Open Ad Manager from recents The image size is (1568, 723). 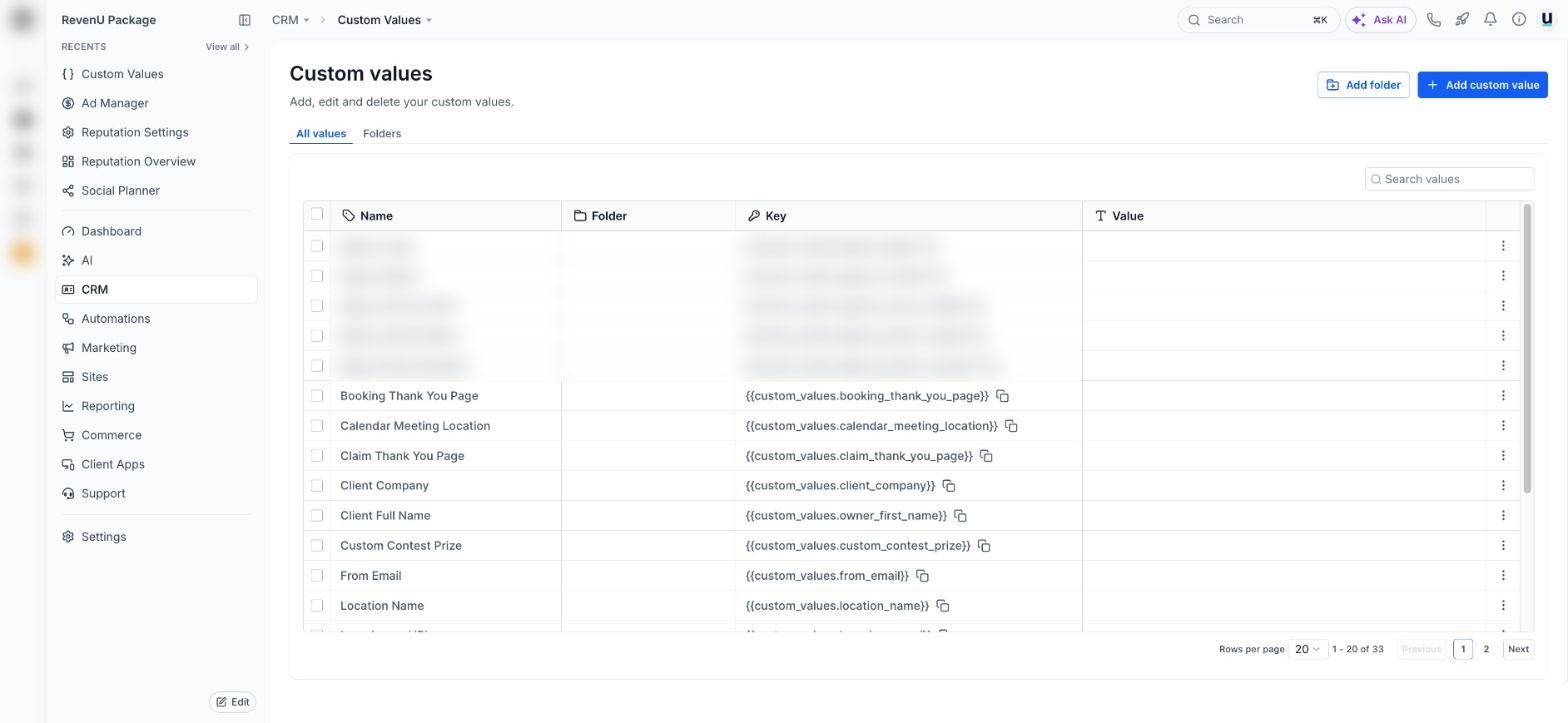tap(115, 103)
